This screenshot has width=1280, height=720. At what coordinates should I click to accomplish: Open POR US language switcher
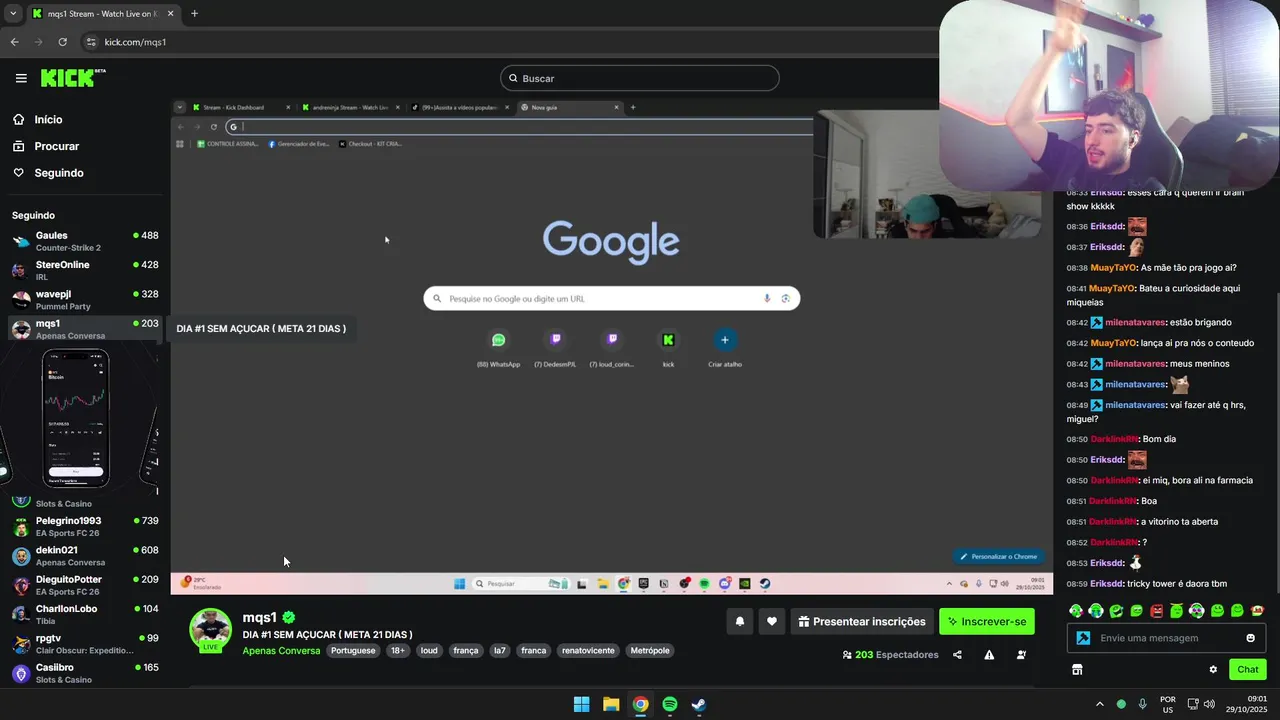[x=1168, y=704]
